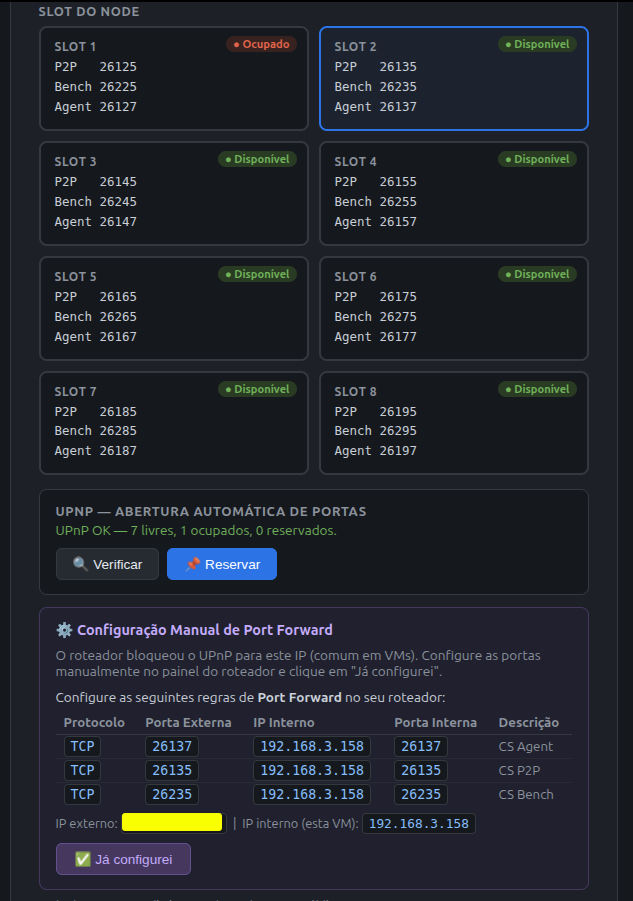Select the SLOT 2 card

point(454,79)
